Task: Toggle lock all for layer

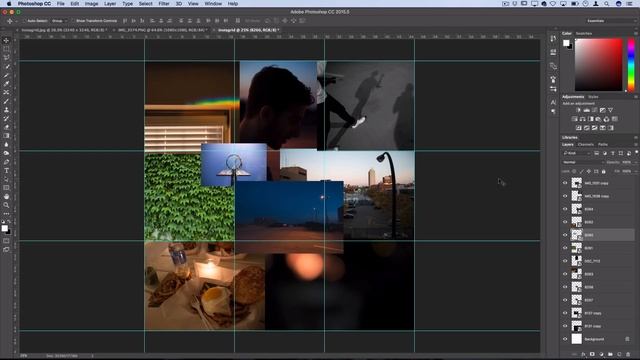Action: pos(604,171)
